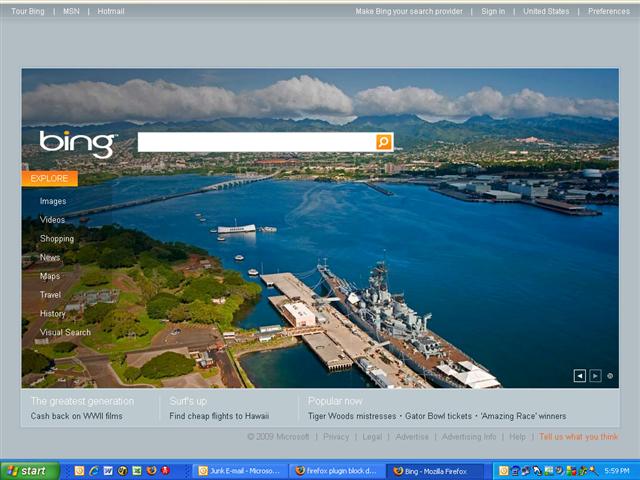Launch Microsoft Word from Quick Launch
The height and width of the screenshot is (480, 640).
tap(108, 471)
